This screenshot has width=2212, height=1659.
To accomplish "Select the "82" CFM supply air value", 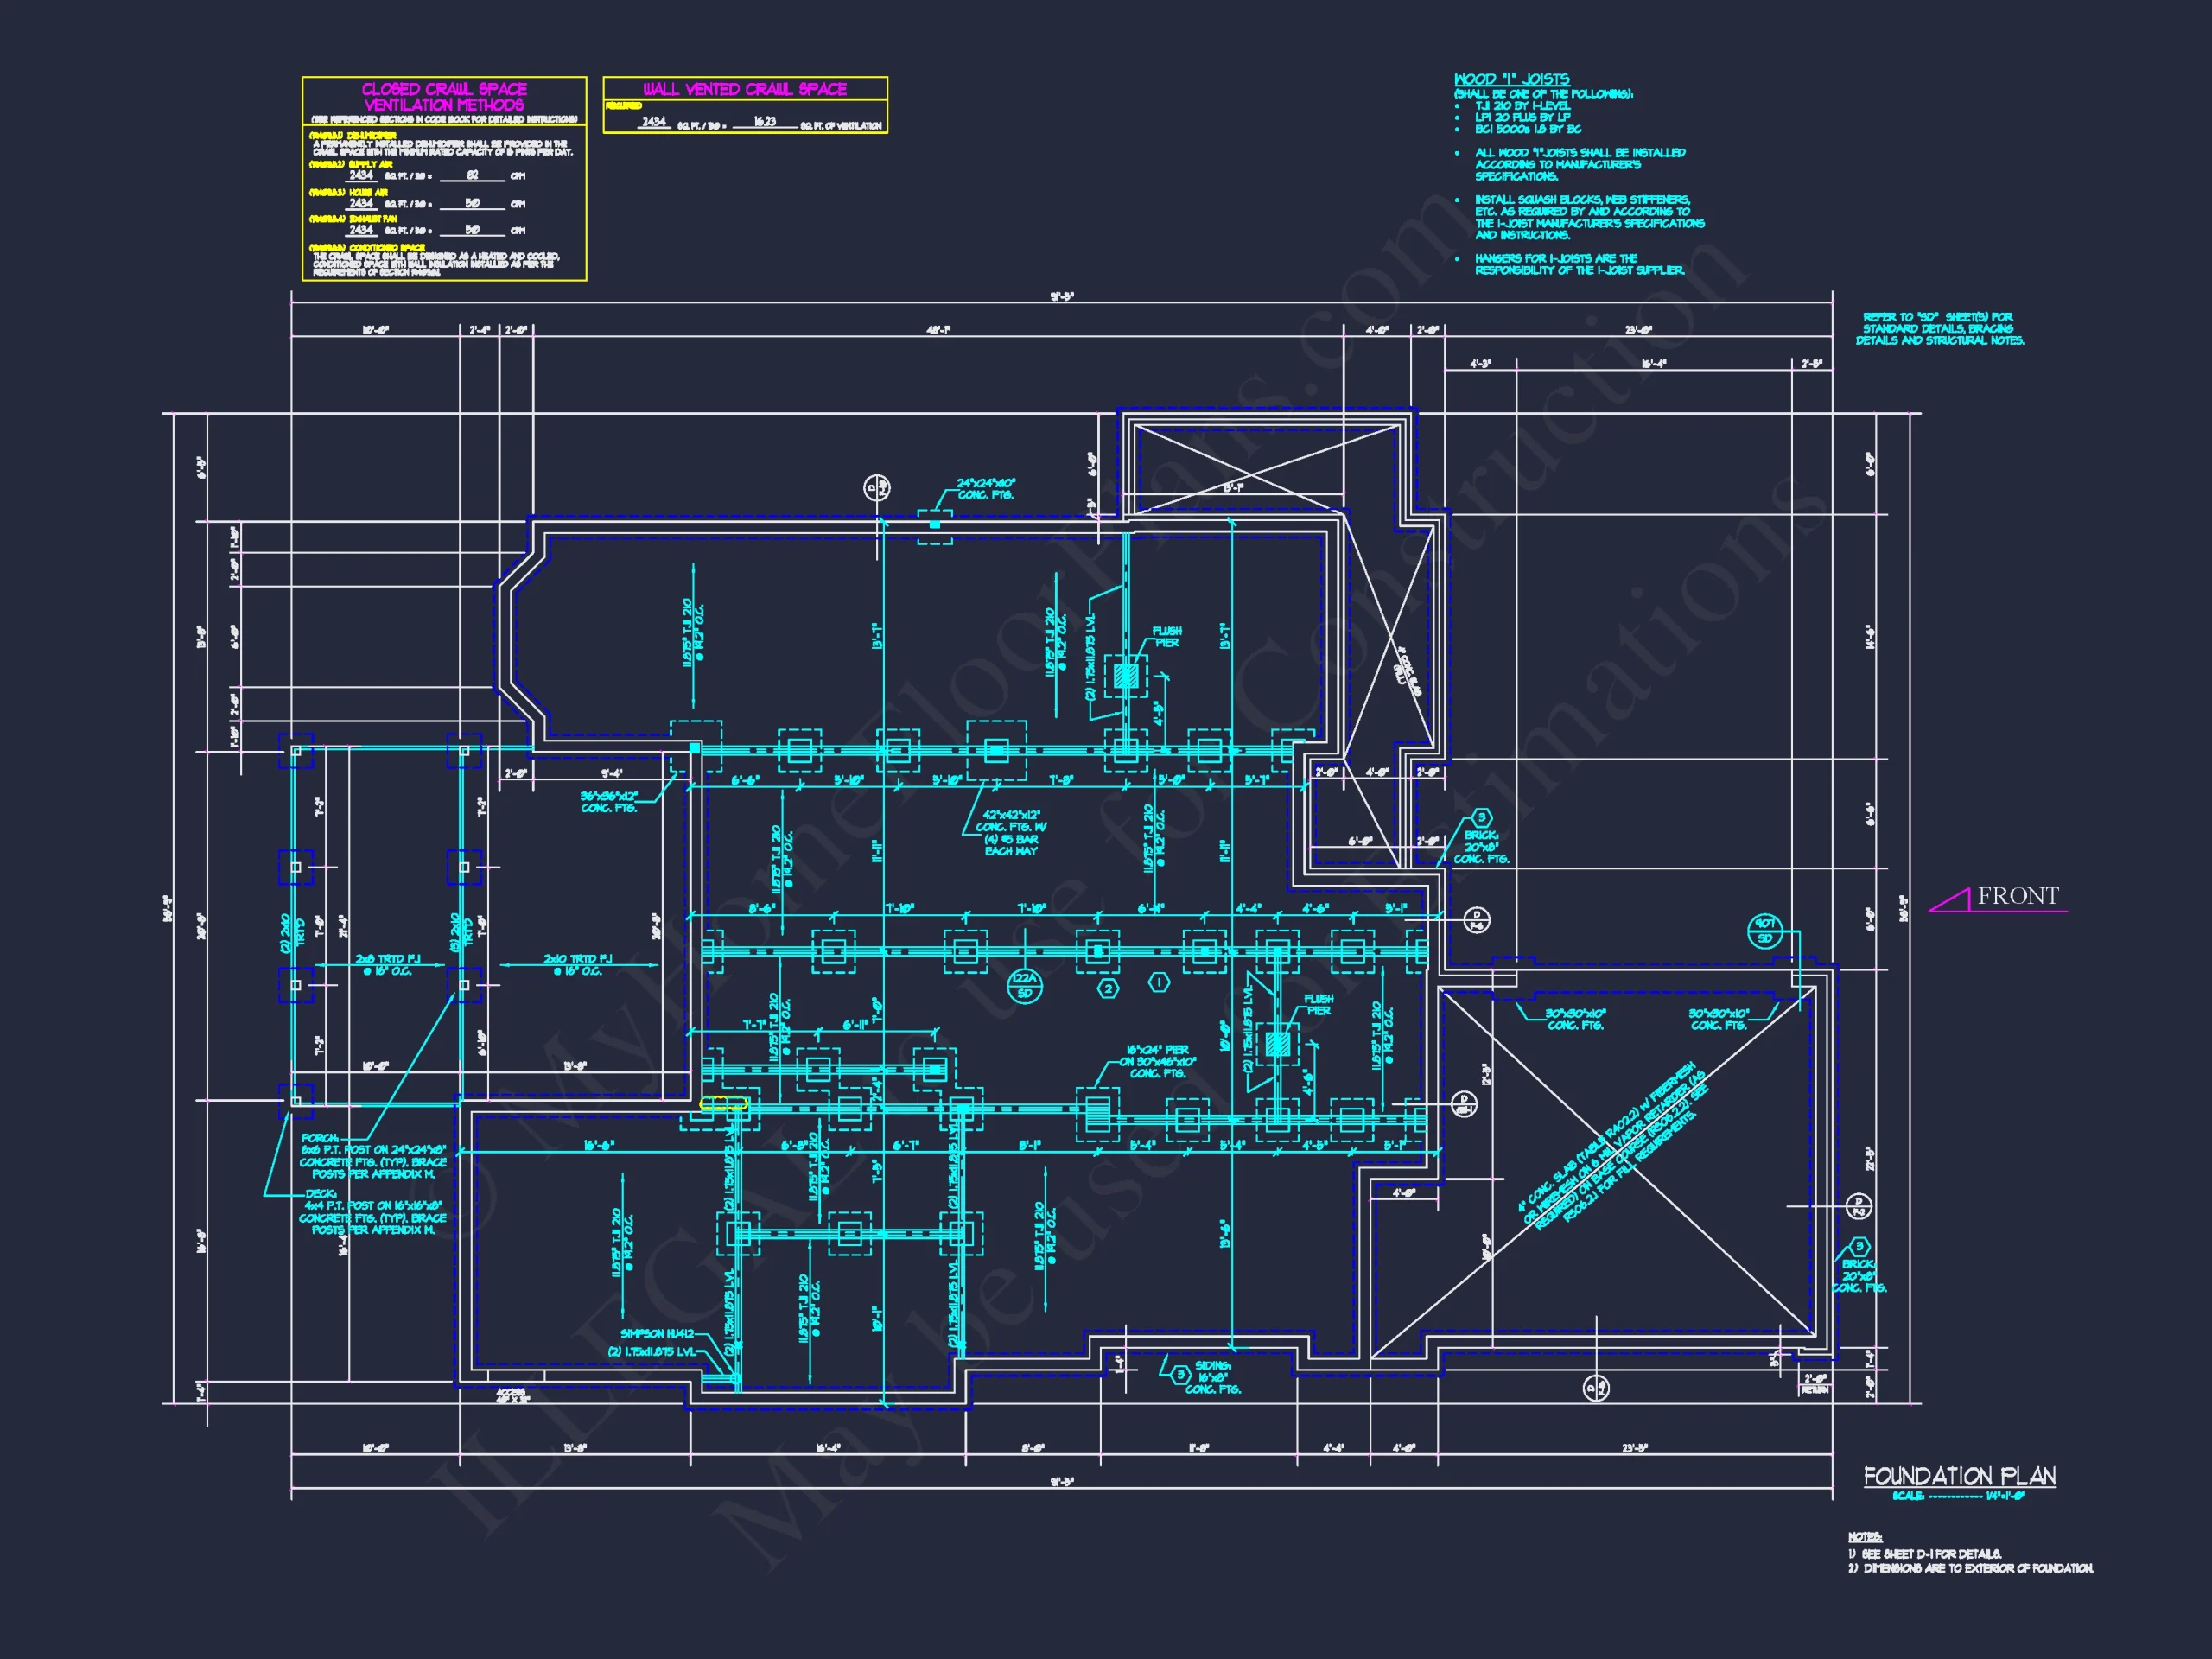I will coord(472,175).
